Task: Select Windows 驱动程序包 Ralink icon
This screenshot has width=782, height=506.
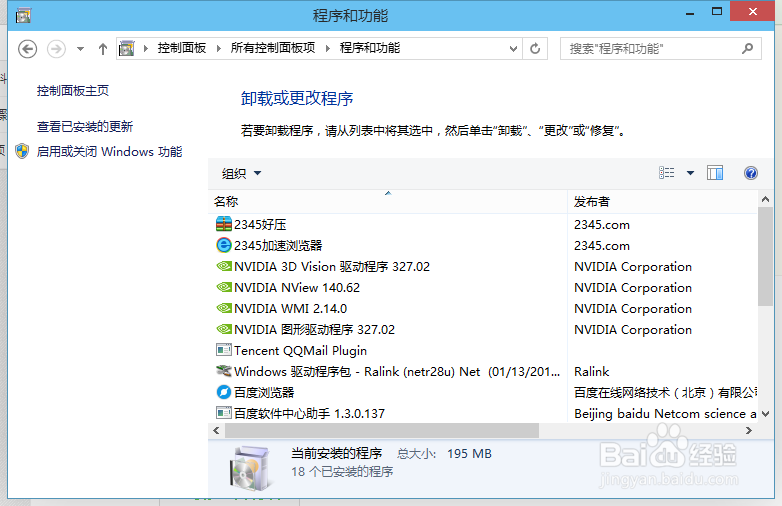Action: [224, 371]
